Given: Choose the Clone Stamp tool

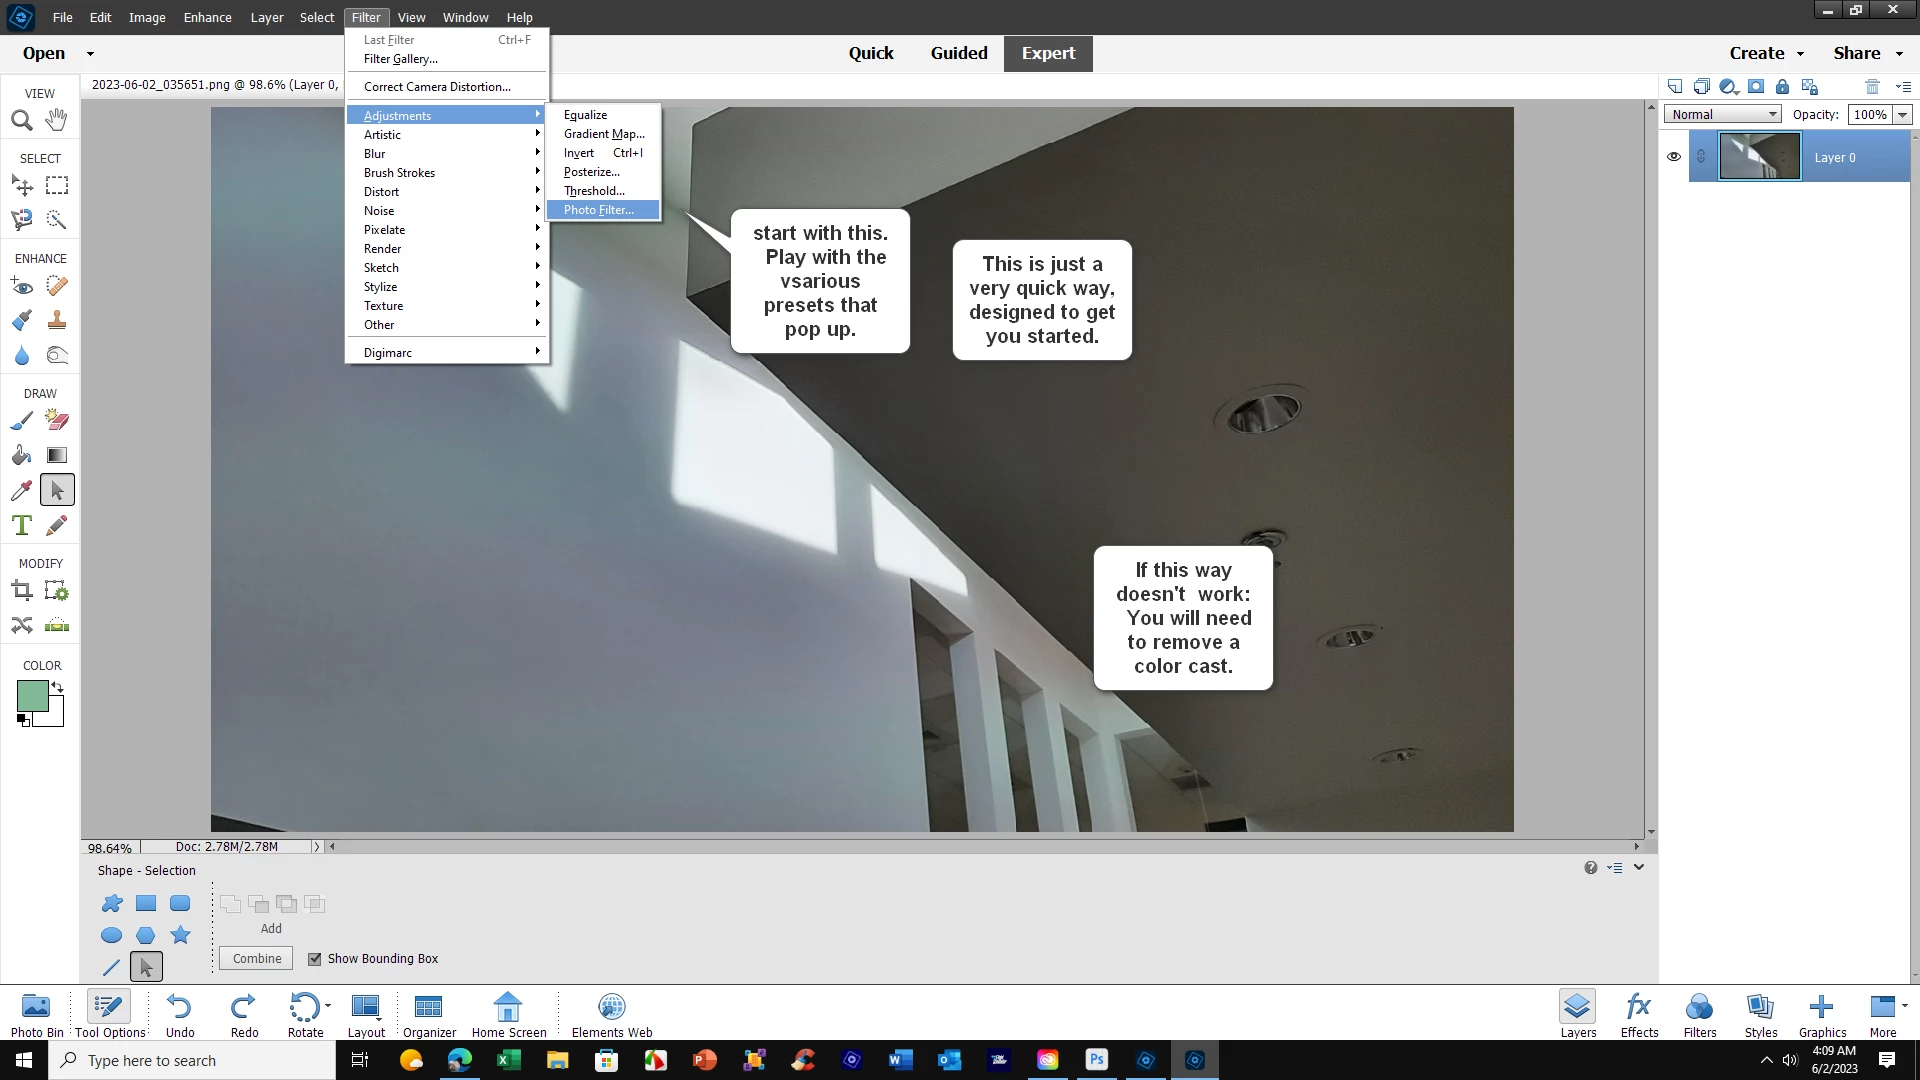Looking at the screenshot, I should click(57, 320).
